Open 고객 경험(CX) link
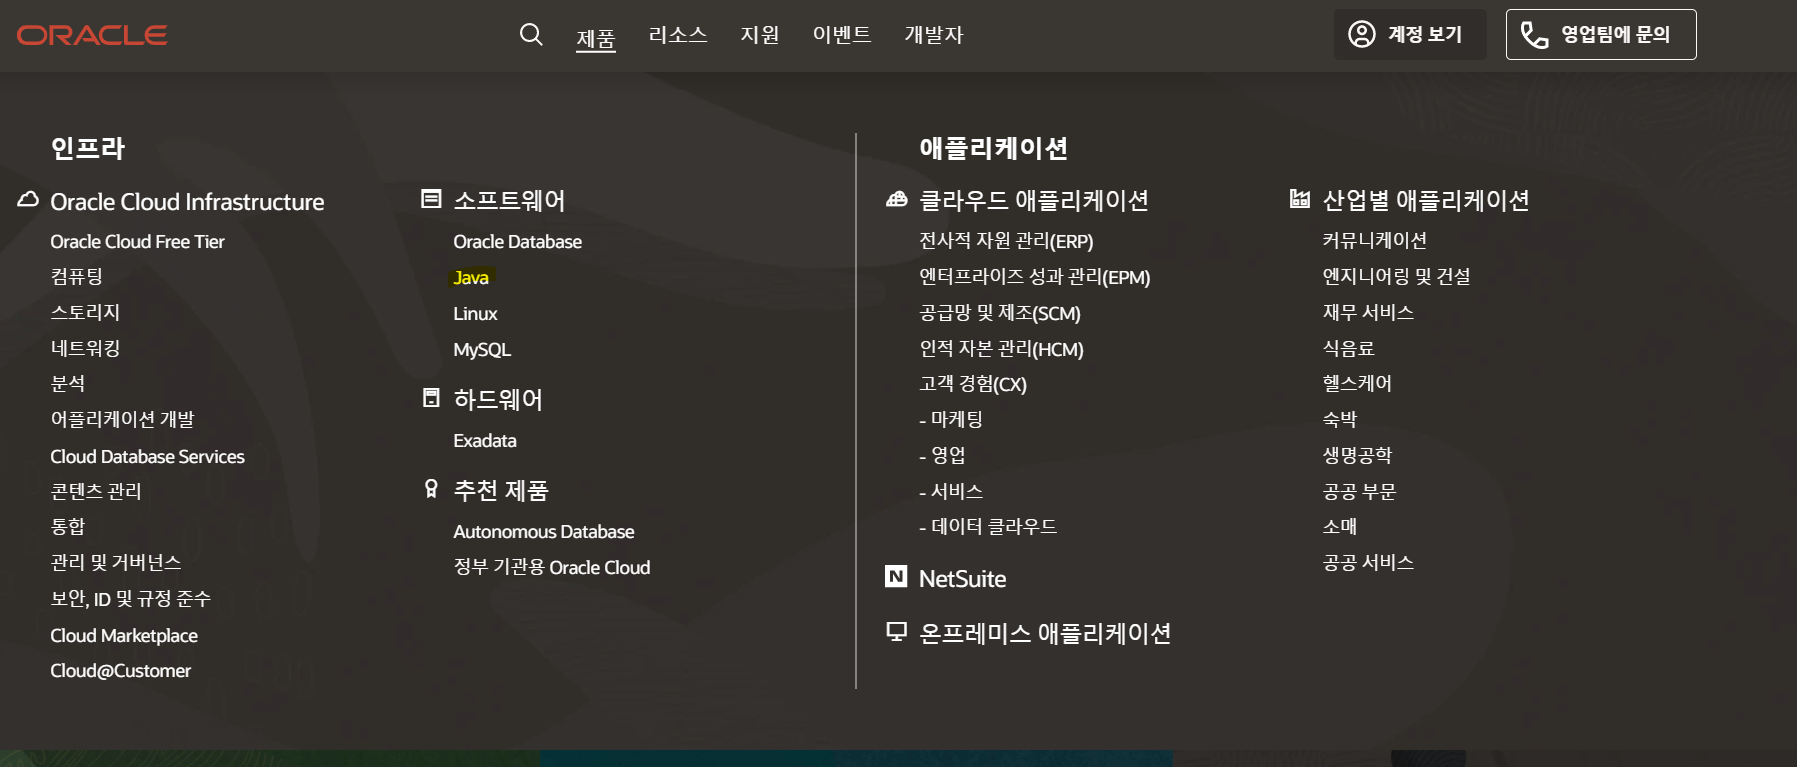 click(x=973, y=384)
